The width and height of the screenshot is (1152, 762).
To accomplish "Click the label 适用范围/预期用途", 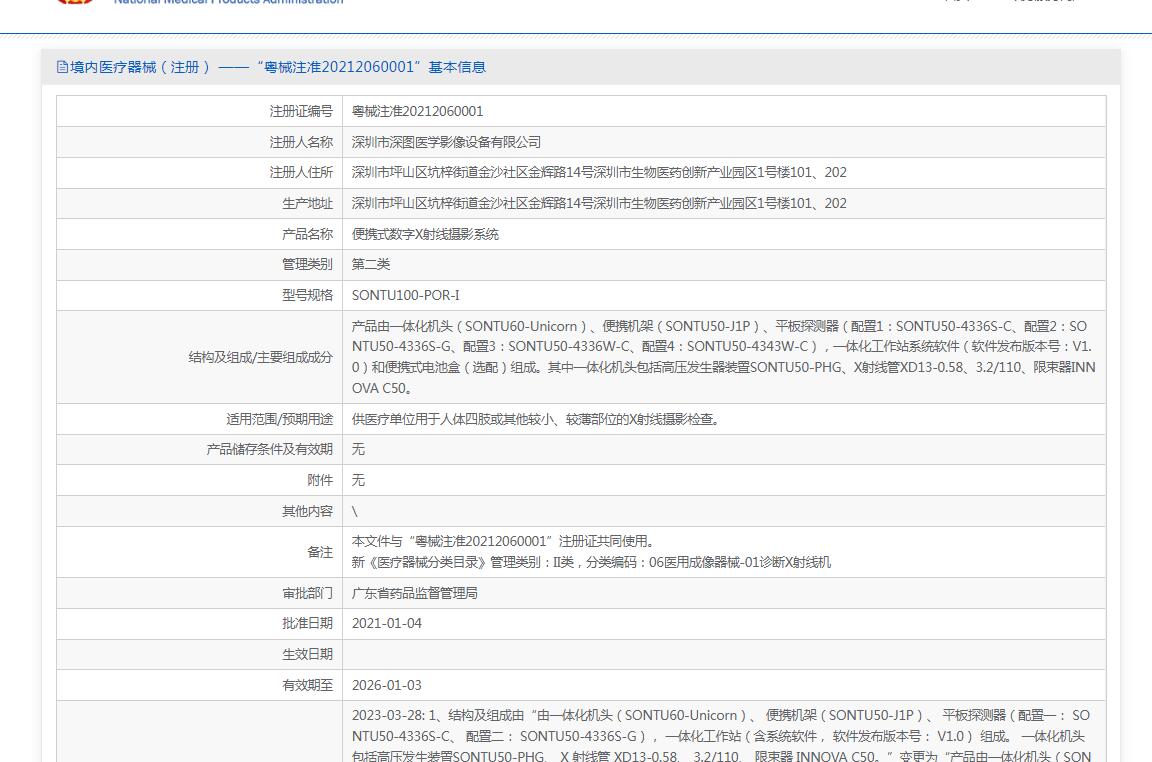I will tap(279, 419).
